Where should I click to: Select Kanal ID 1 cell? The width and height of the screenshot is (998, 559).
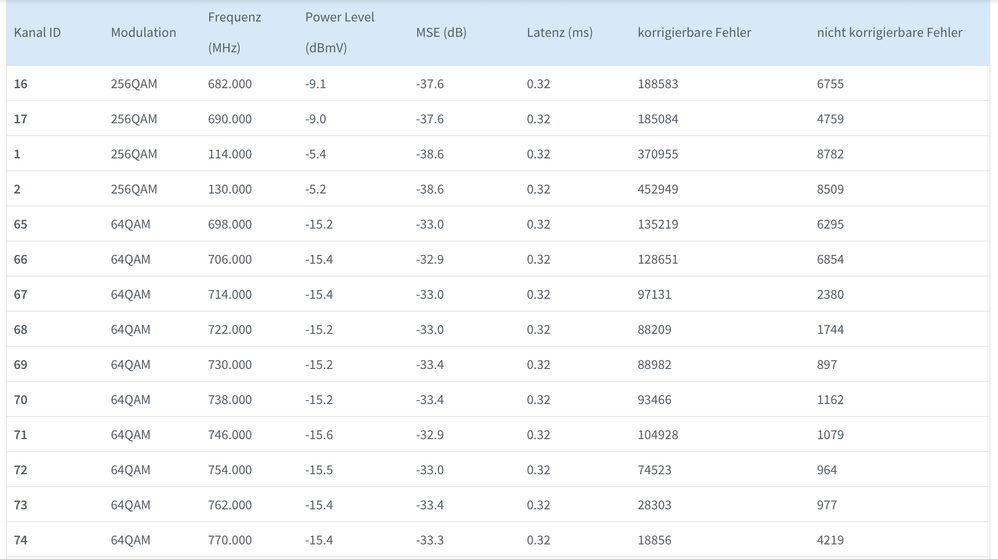point(17,154)
